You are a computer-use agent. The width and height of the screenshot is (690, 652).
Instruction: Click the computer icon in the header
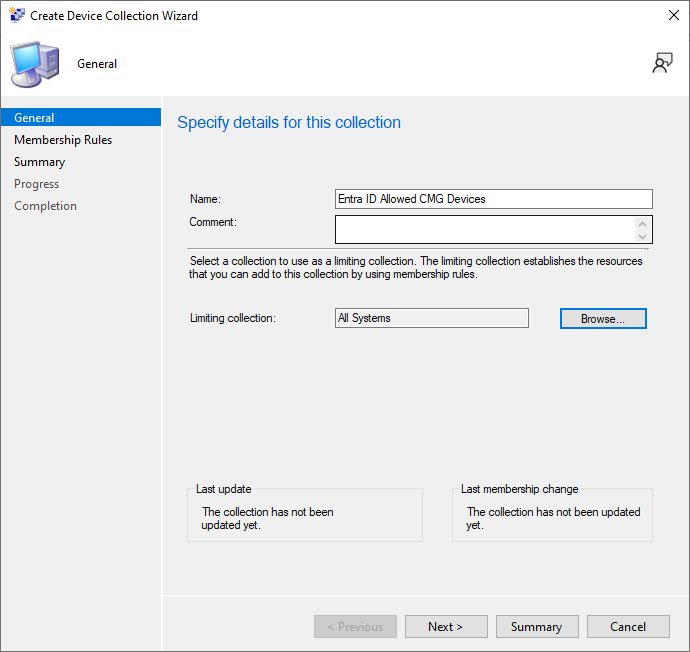pos(34,63)
